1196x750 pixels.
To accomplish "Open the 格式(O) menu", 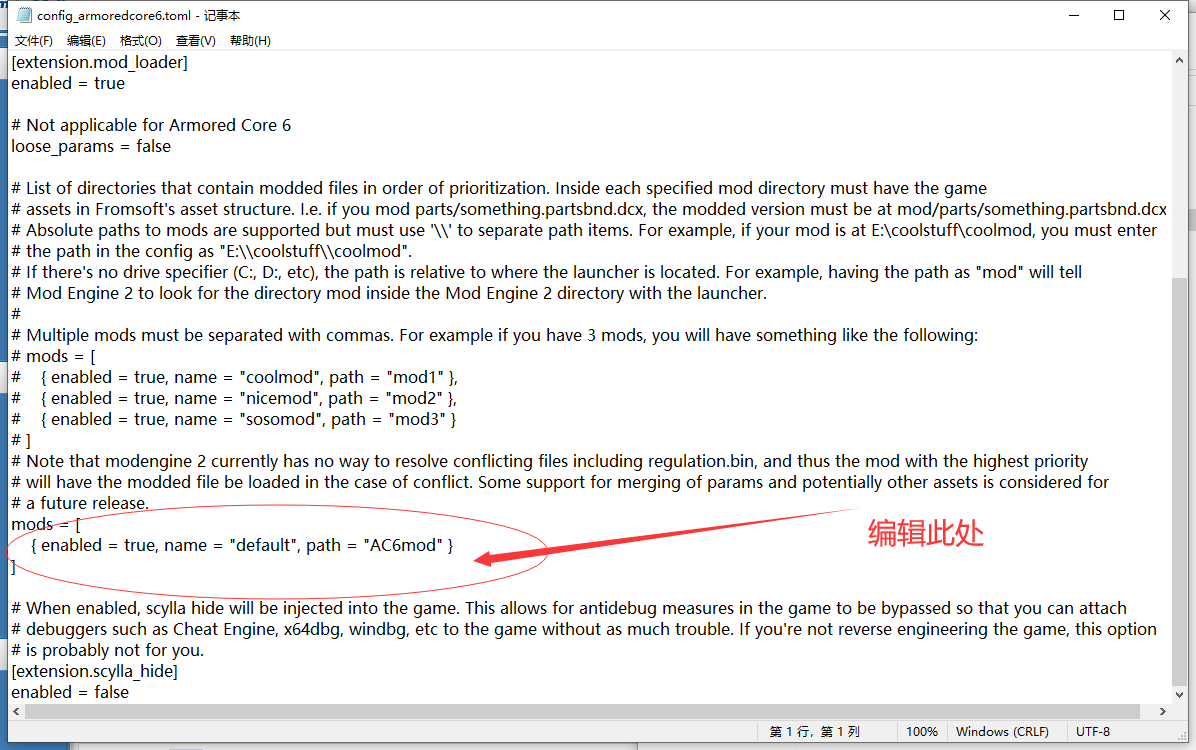I will click(140, 41).
